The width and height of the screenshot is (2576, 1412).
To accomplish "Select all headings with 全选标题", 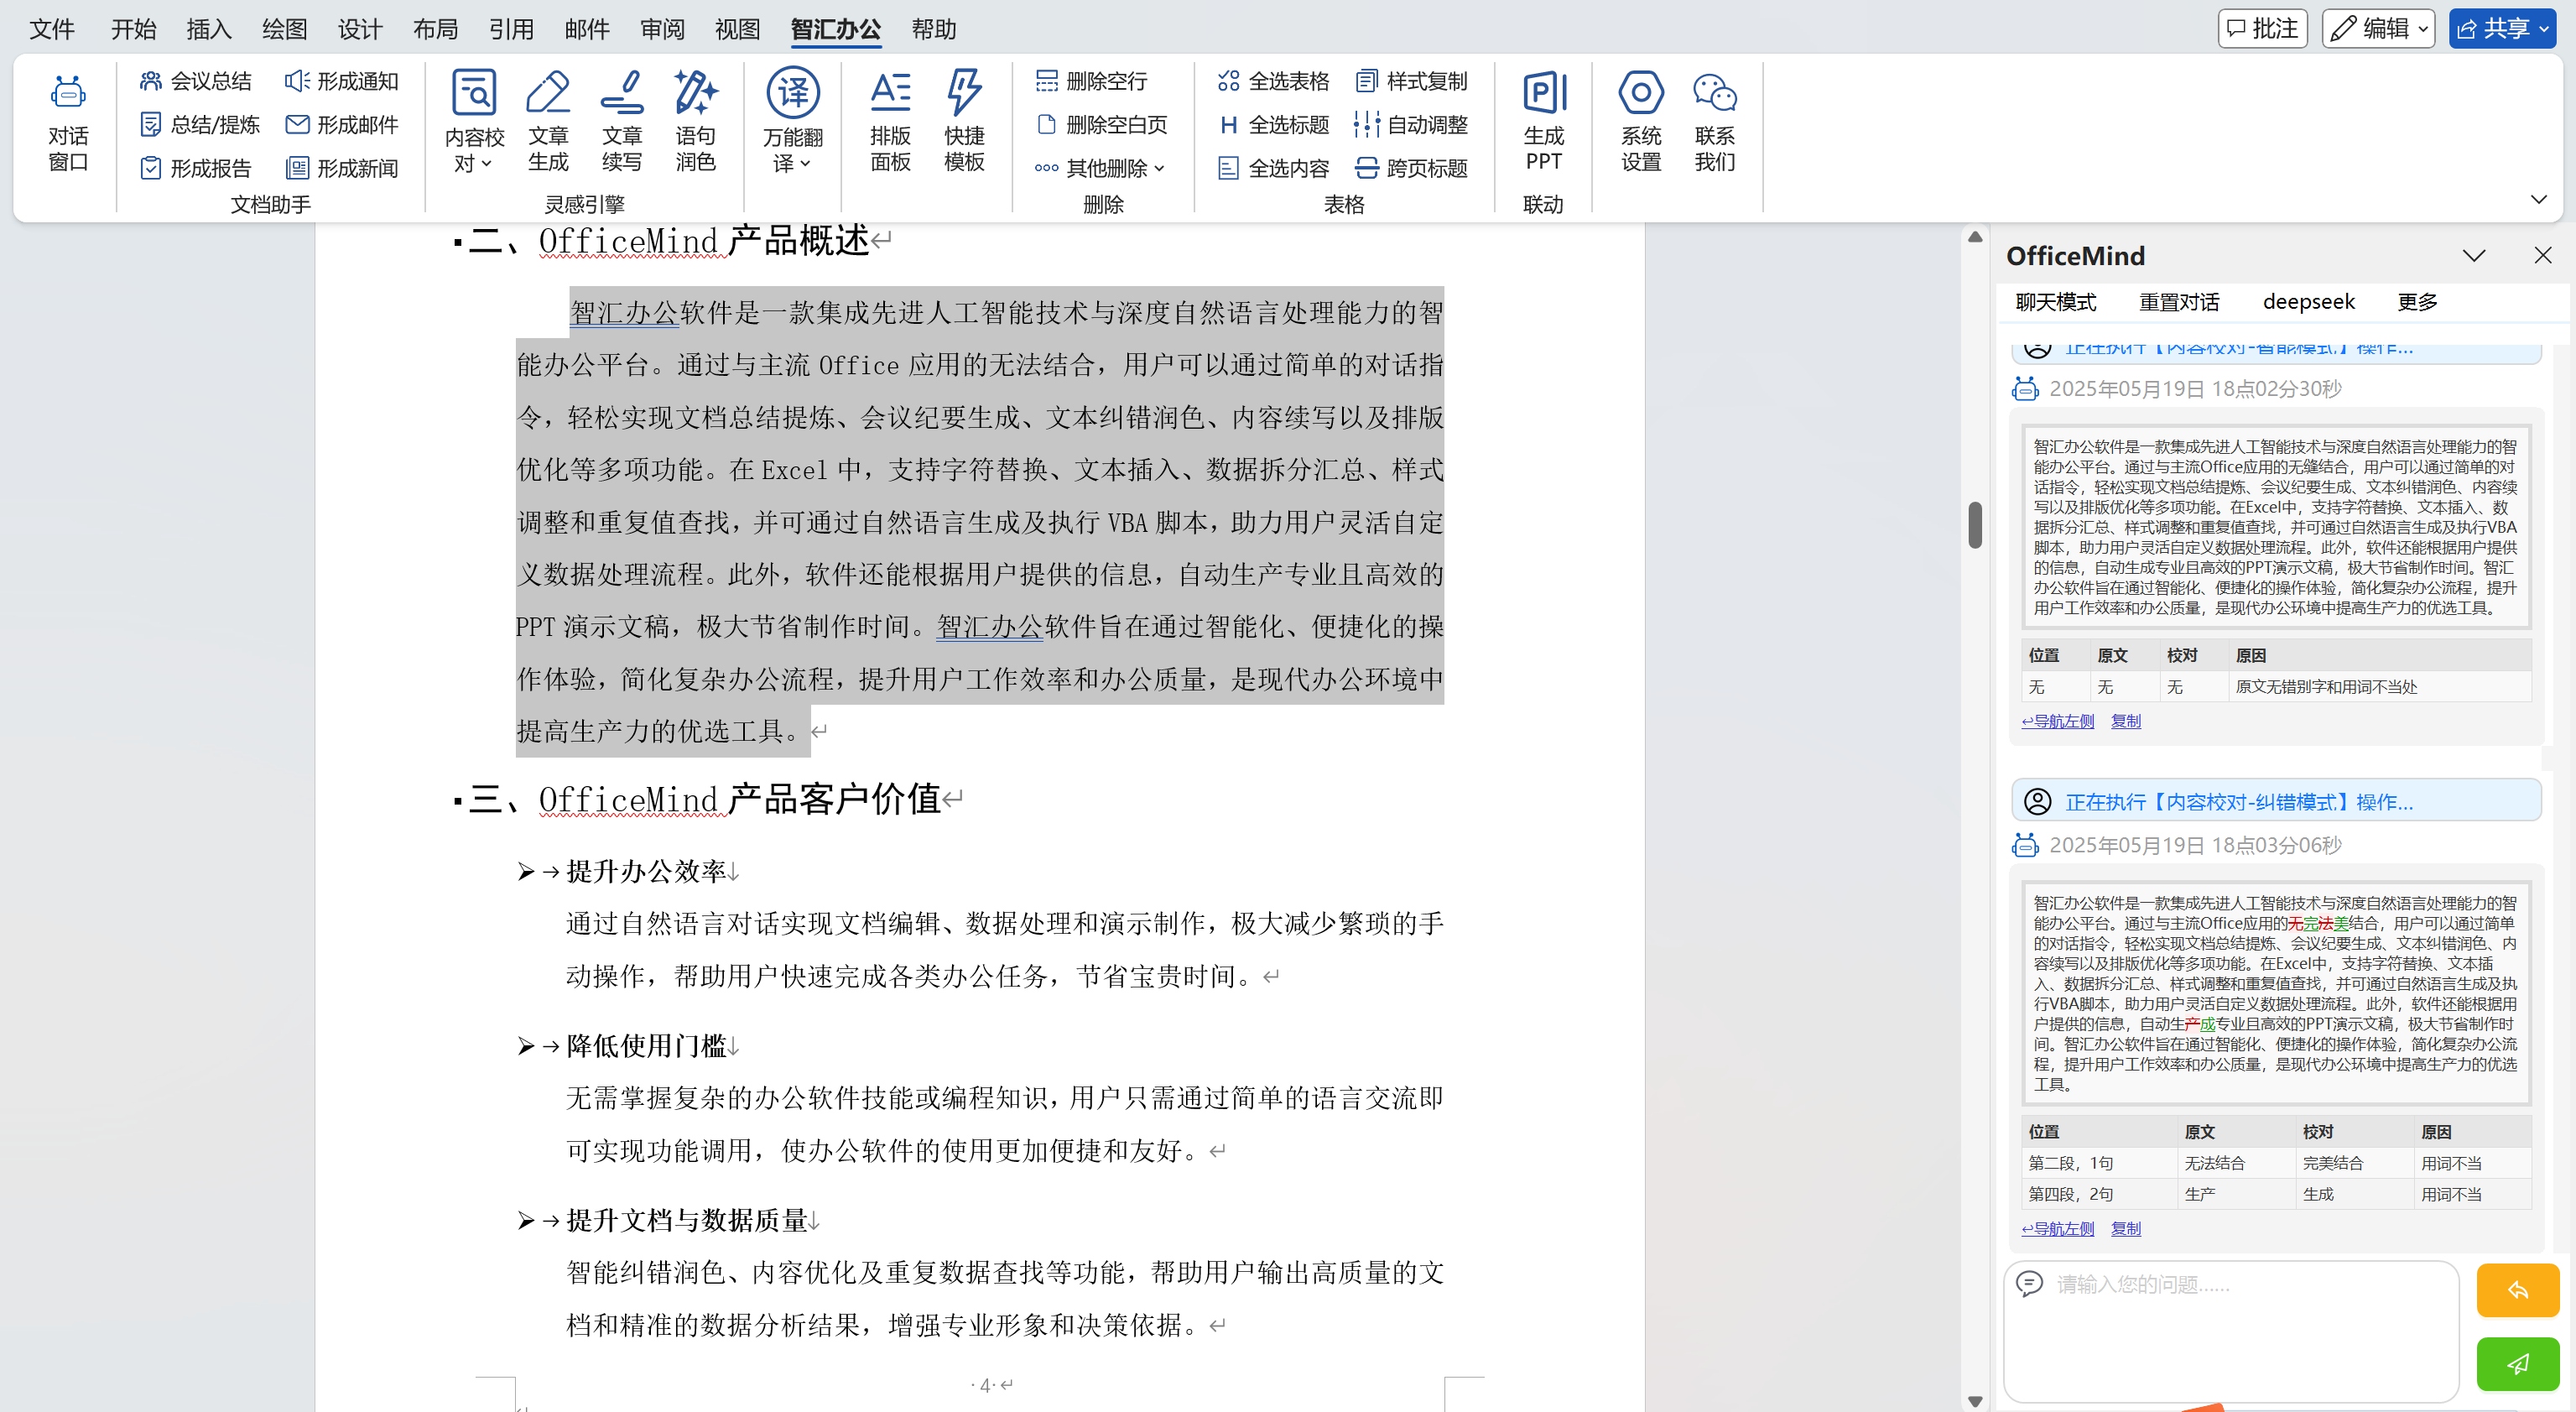I will point(1273,125).
